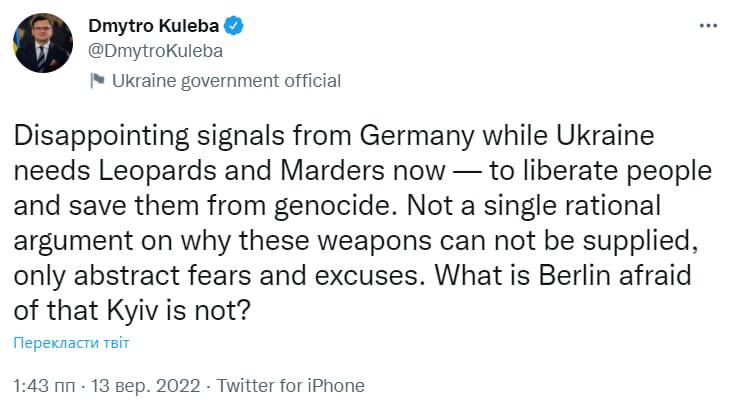Click the Ukraine government official label
732x407 pixels.
point(227,81)
